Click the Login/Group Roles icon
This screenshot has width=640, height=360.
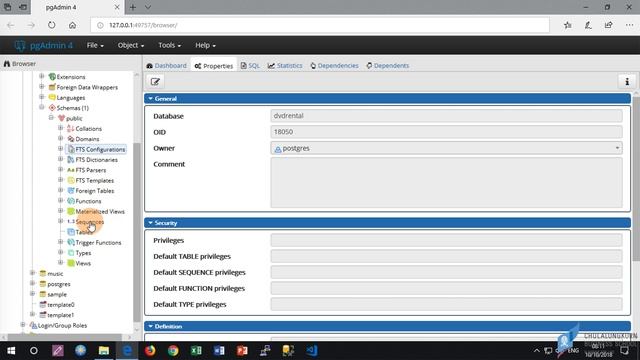pos(33,325)
